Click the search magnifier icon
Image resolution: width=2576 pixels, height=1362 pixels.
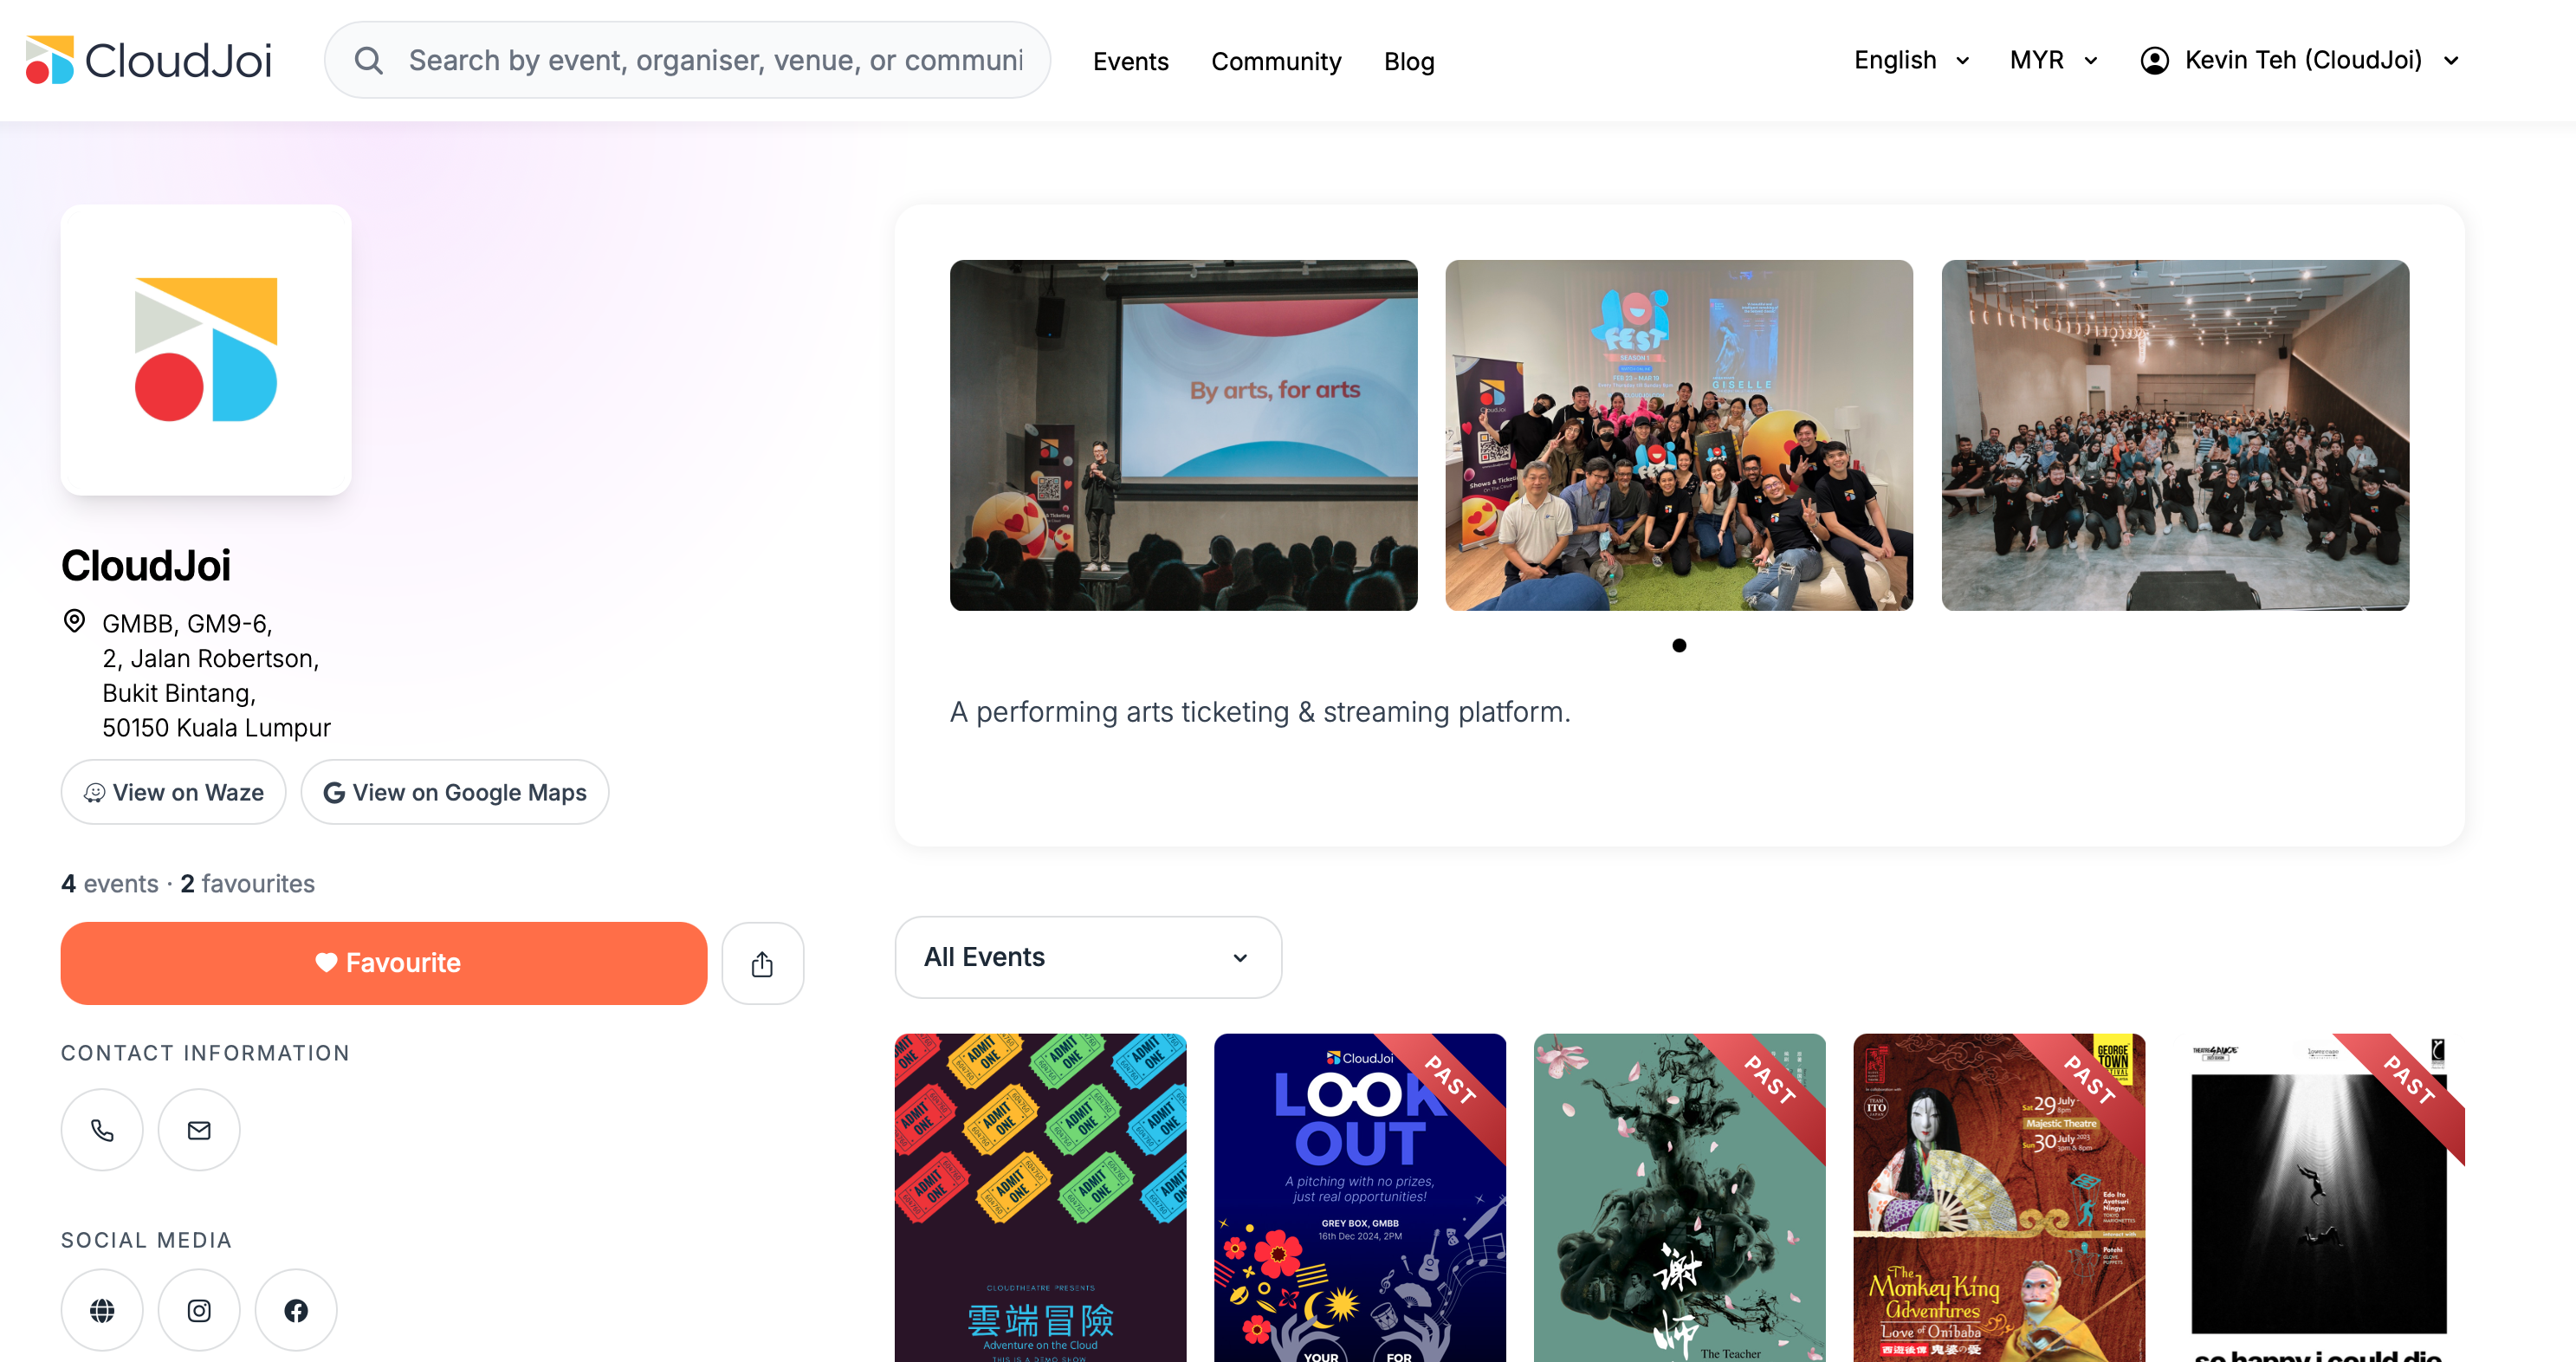pyautogui.click(x=369, y=60)
